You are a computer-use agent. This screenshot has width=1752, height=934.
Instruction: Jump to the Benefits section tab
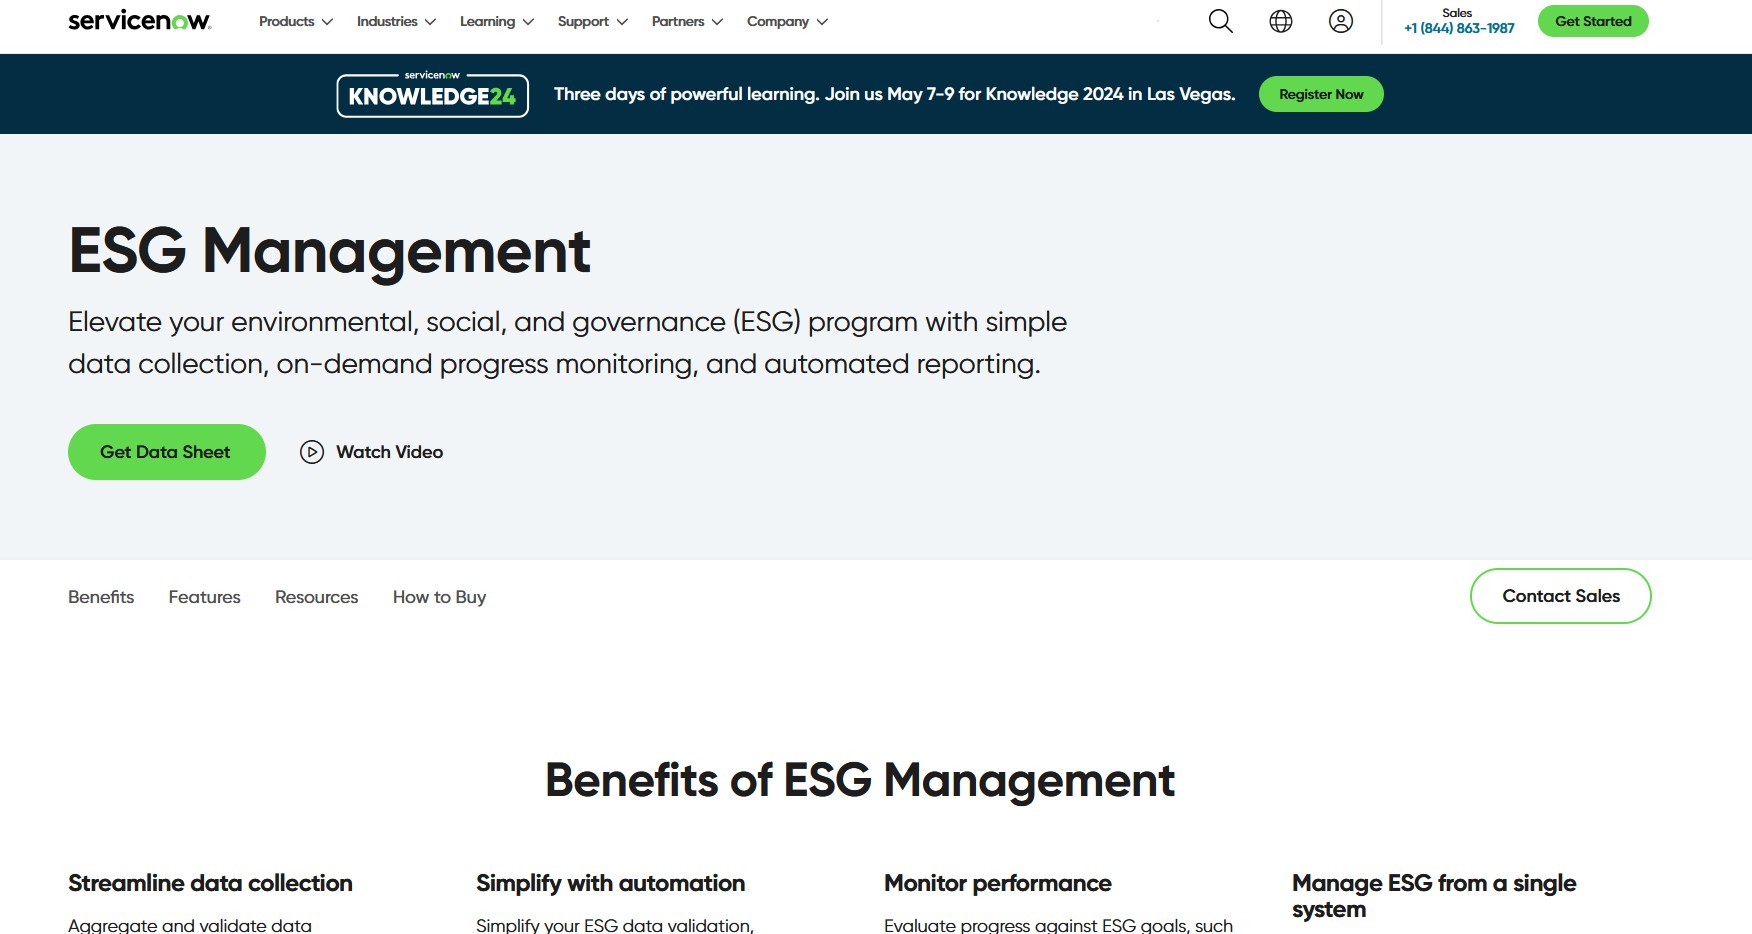101,597
